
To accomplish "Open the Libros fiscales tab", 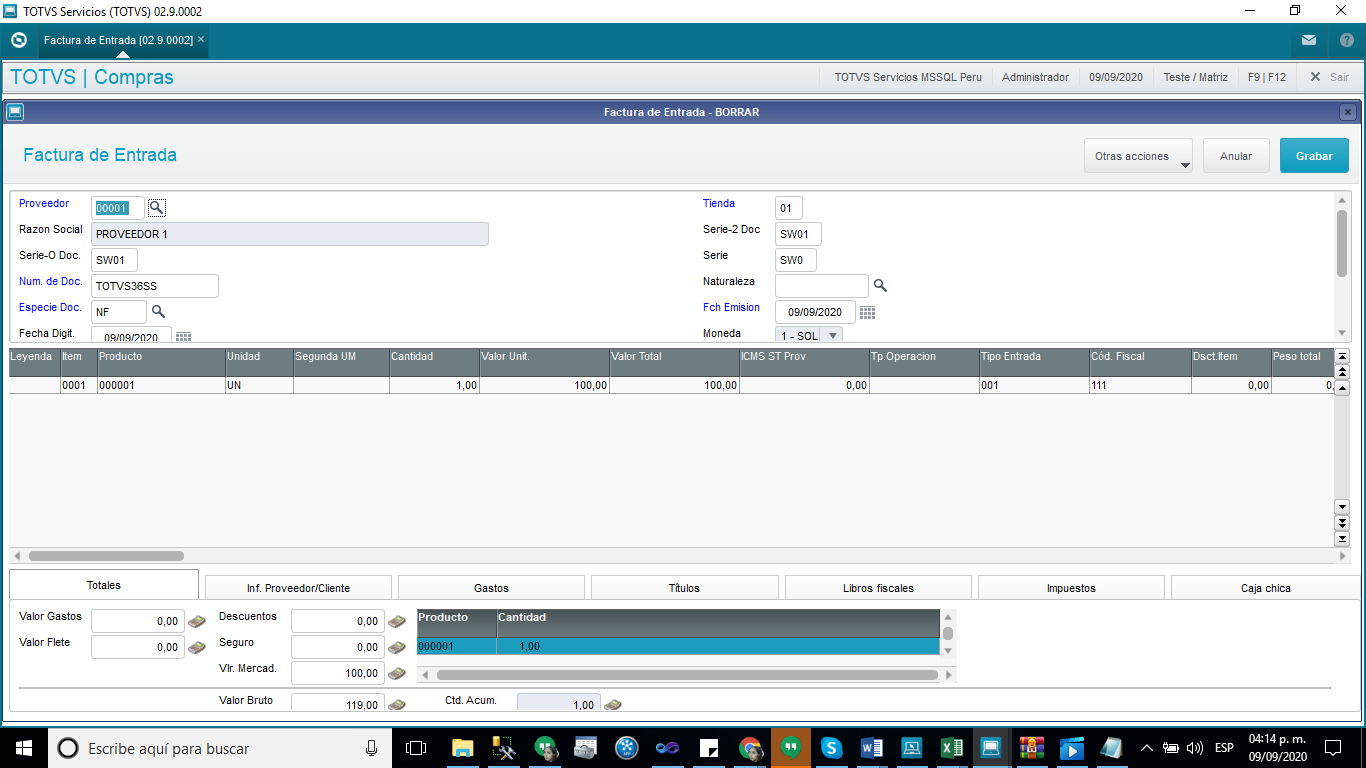I will coord(878,588).
